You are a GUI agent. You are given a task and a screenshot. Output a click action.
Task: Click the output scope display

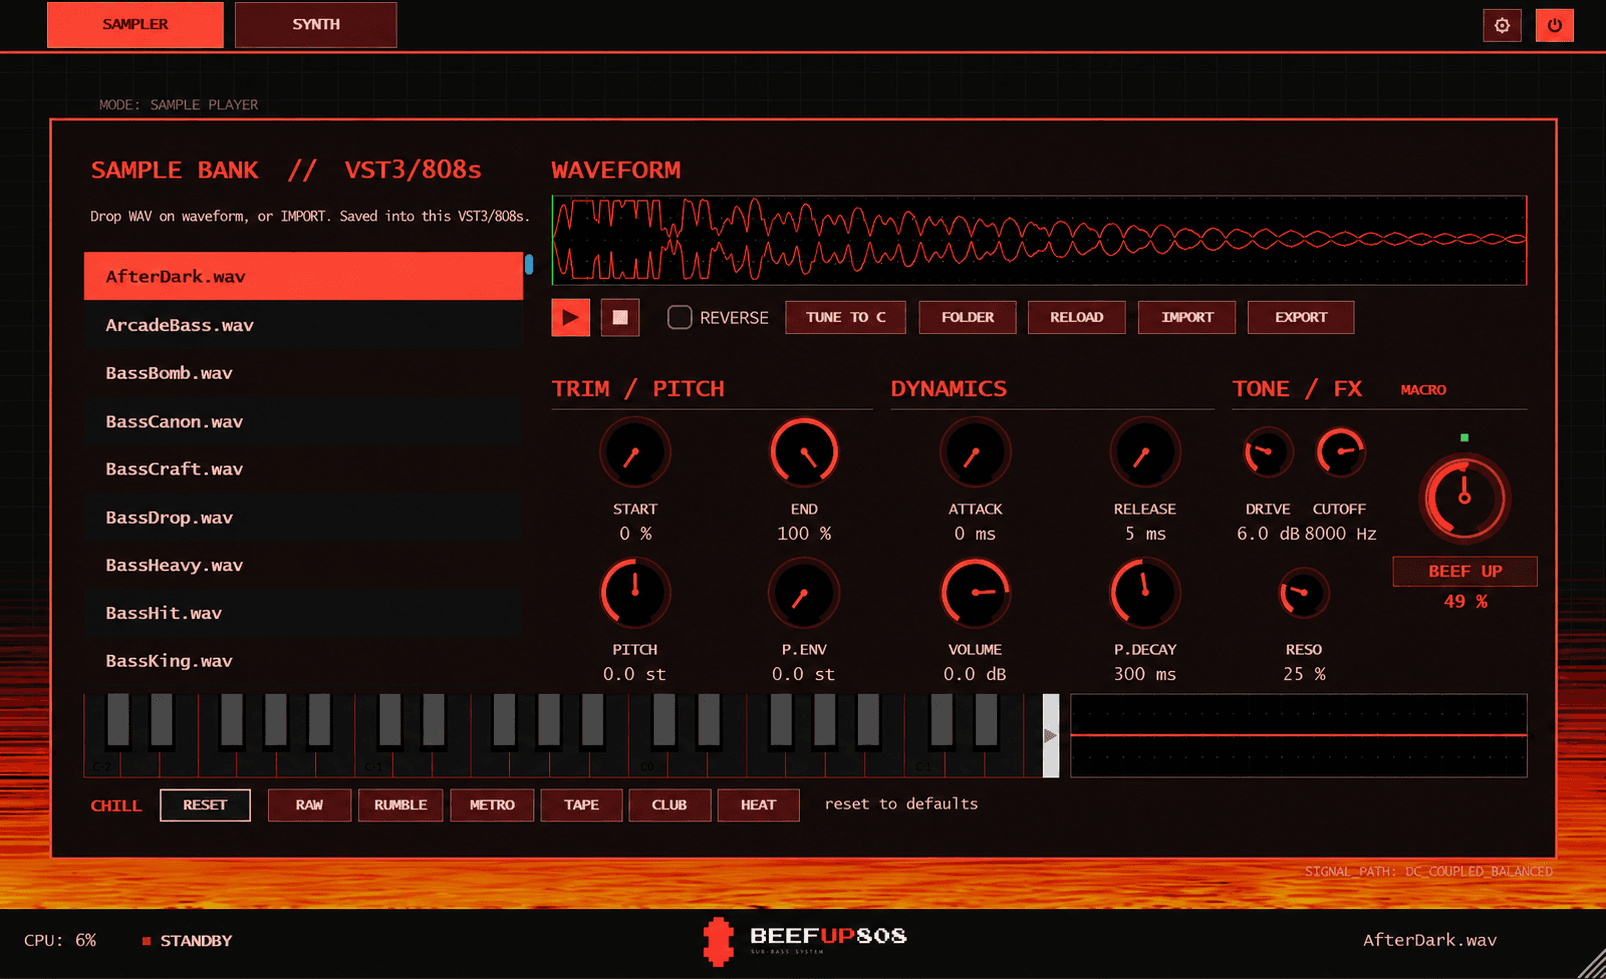tap(1298, 735)
